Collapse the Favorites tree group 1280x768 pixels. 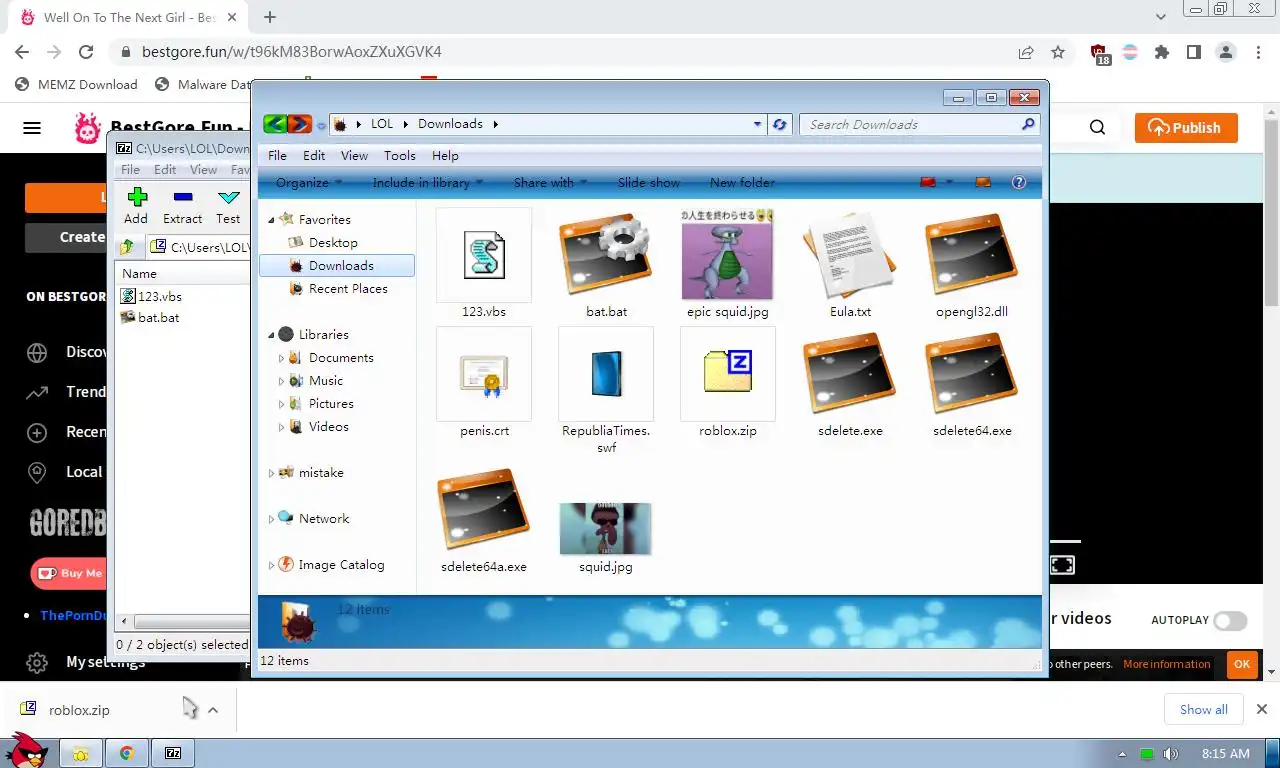pos(271,220)
